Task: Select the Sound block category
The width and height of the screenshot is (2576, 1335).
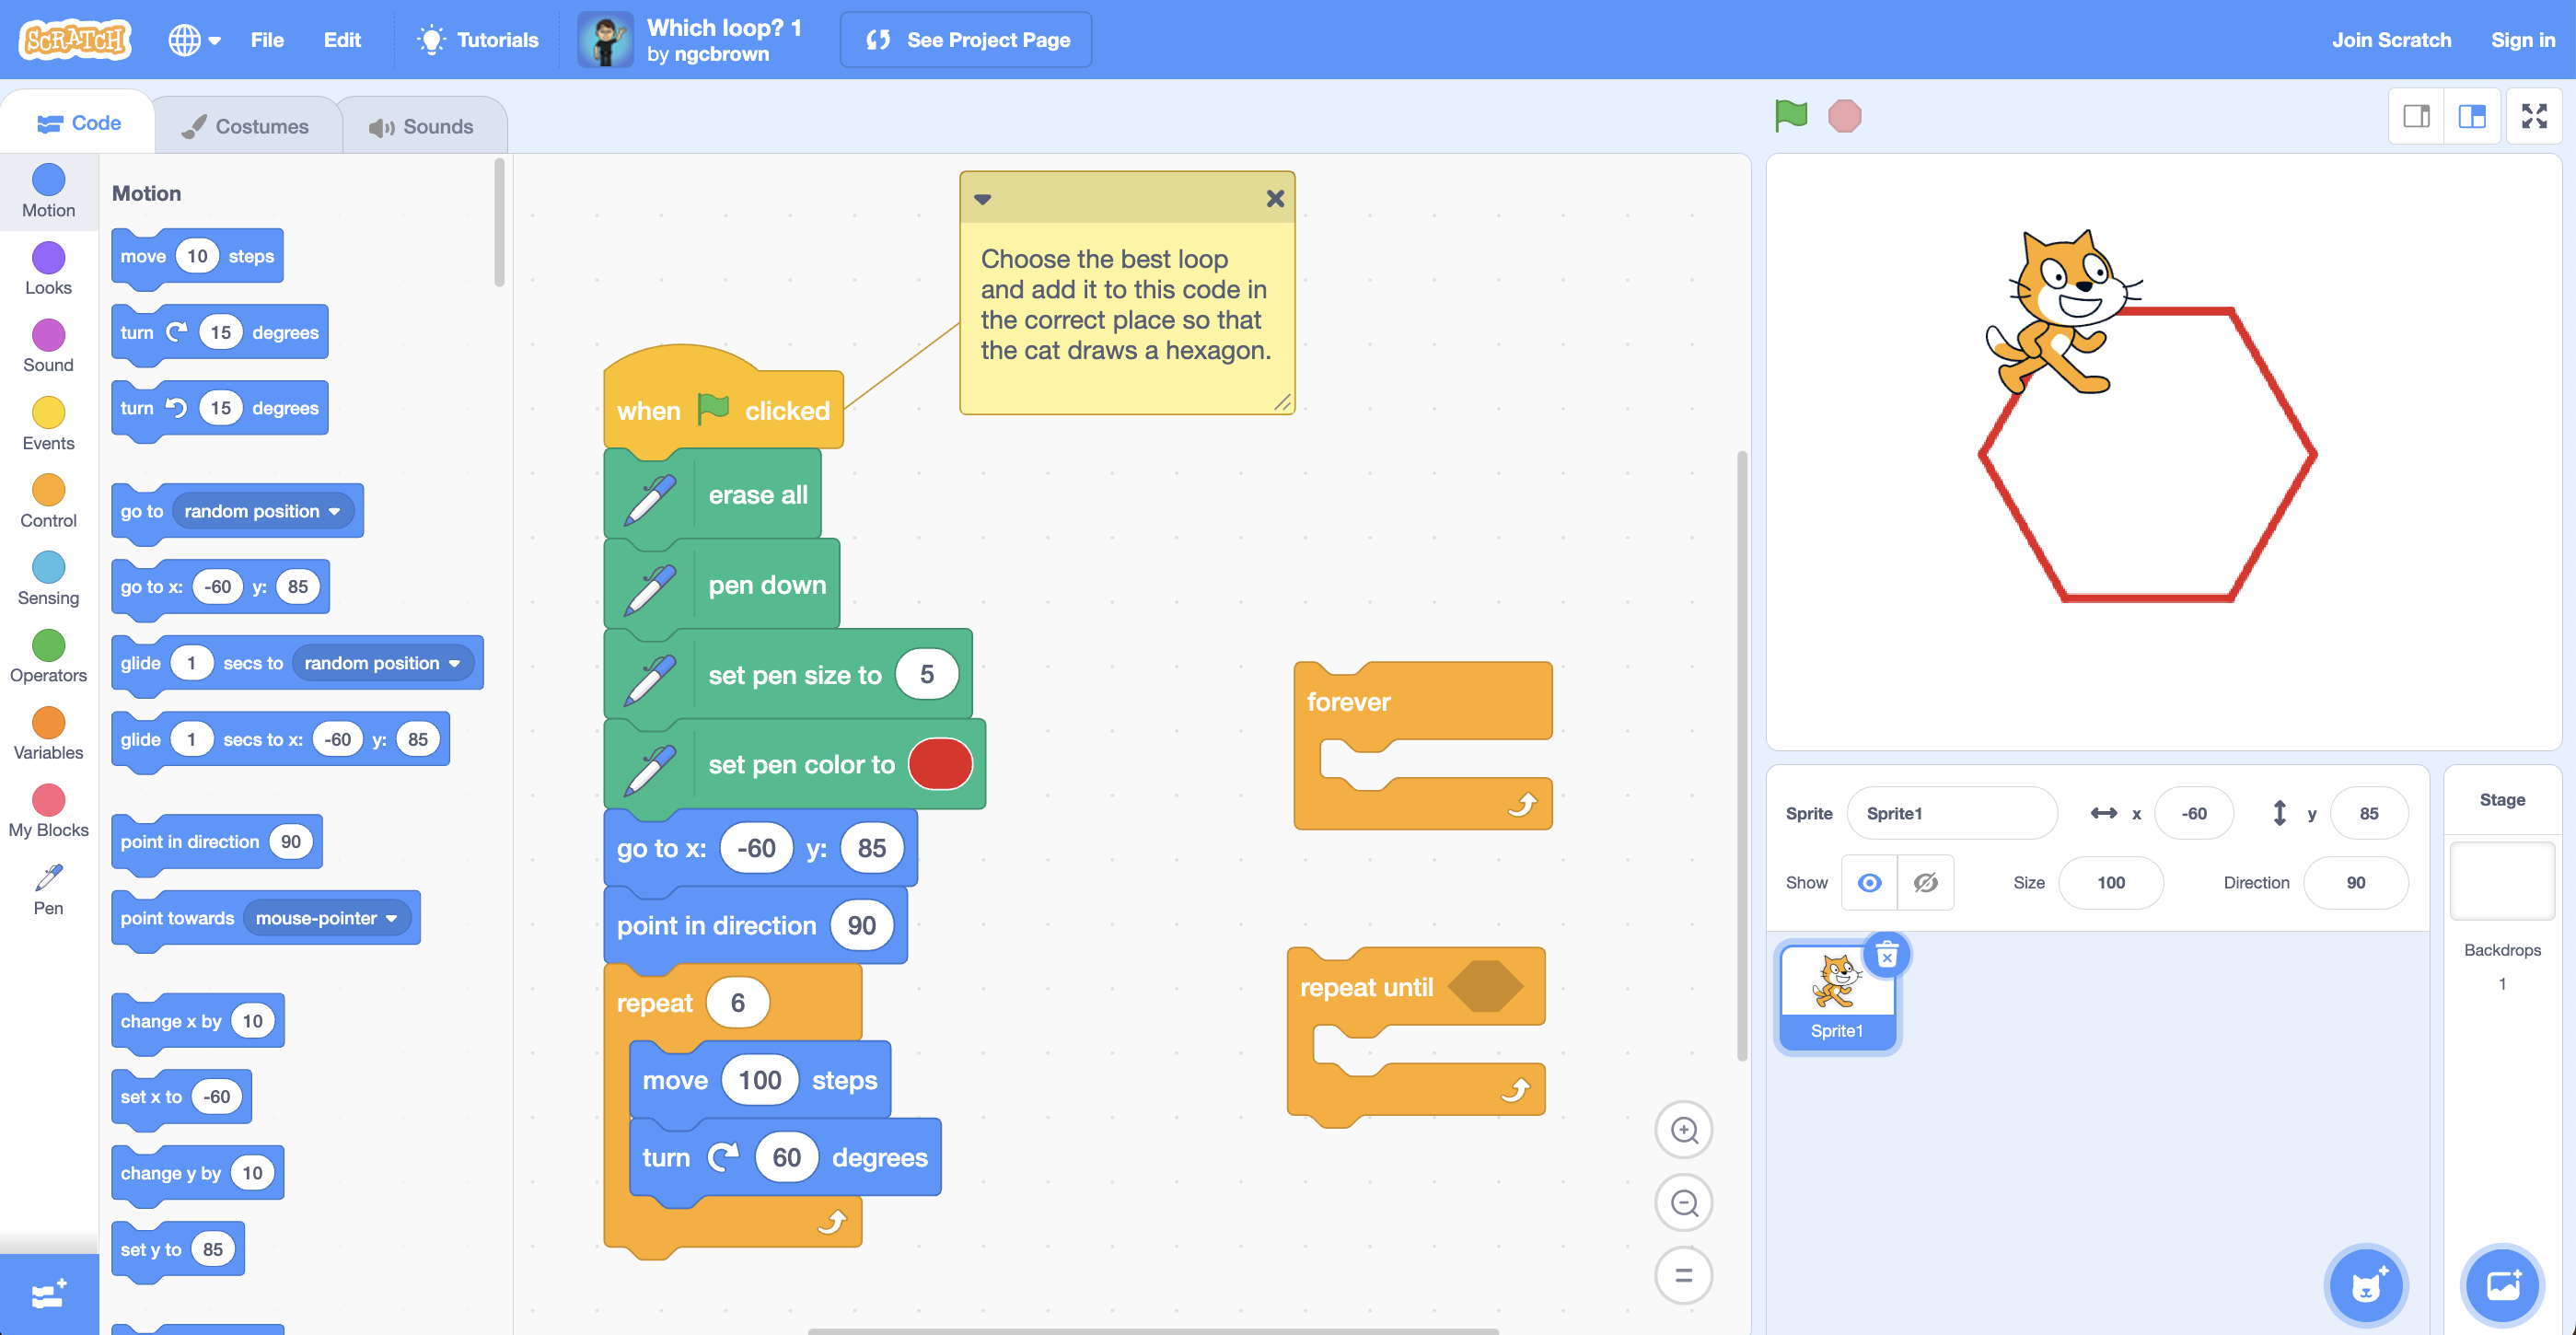Action: (48, 346)
